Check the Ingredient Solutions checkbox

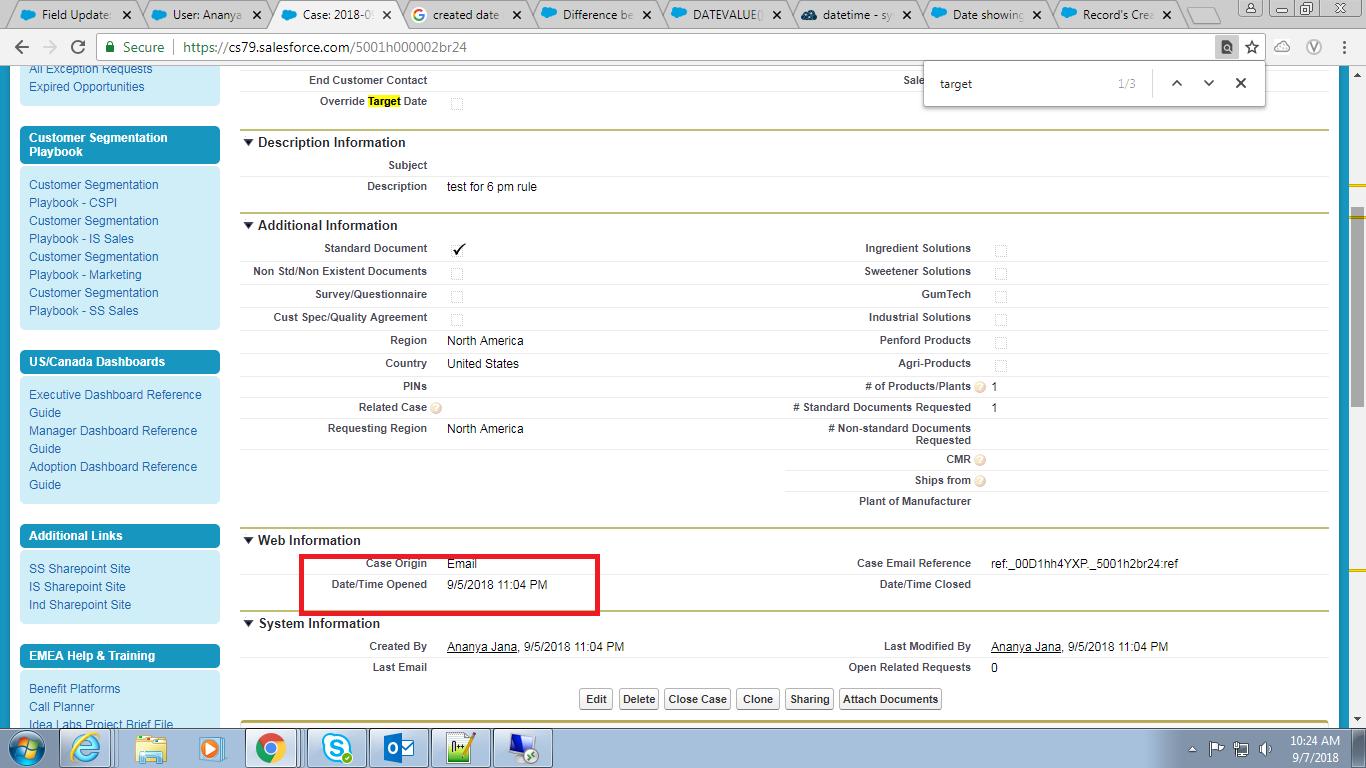click(x=1001, y=250)
